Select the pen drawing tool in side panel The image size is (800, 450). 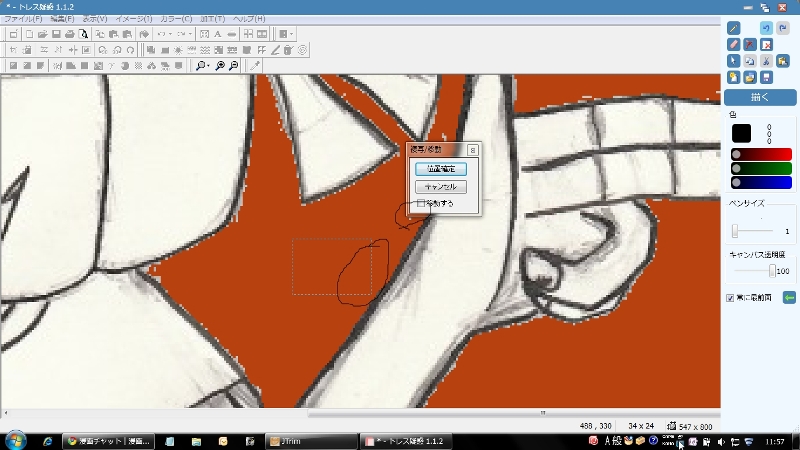click(x=733, y=28)
